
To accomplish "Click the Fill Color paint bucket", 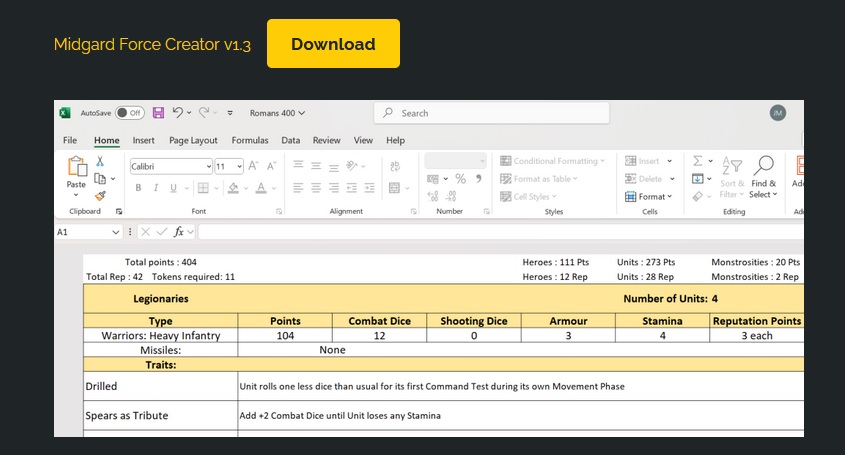I will pyautogui.click(x=233, y=188).
